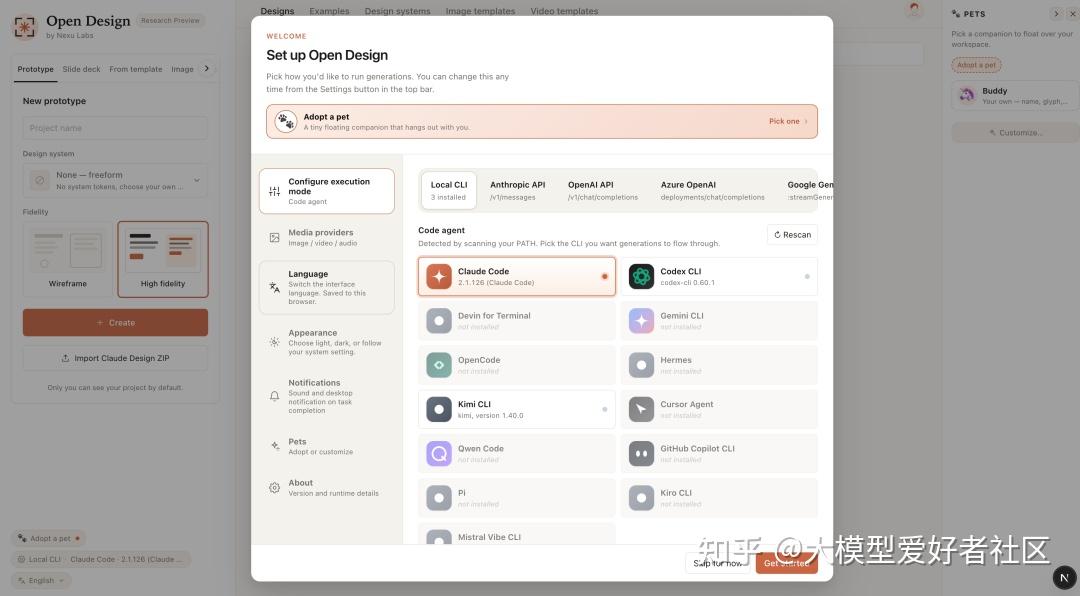Click the Gemini CLI sparkle icon
The width and height of the screenshot is (1080, 596).
coord(641,321)
